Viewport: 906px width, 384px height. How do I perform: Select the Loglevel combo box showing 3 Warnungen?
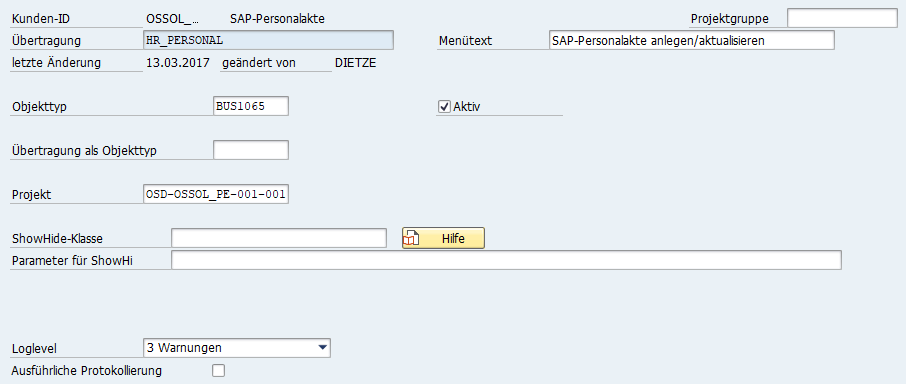[236, 348]
